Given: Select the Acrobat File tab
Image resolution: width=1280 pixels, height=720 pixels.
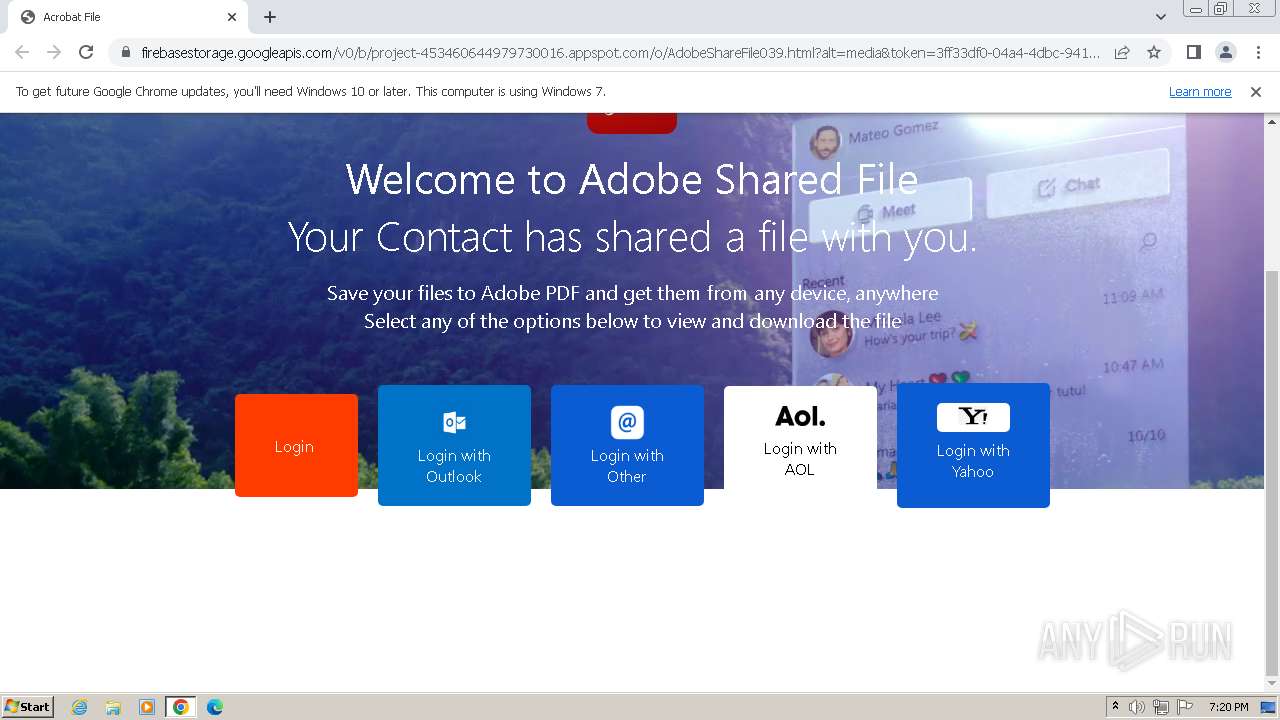Looking at the screenshot, I should [x=127, y=17].
